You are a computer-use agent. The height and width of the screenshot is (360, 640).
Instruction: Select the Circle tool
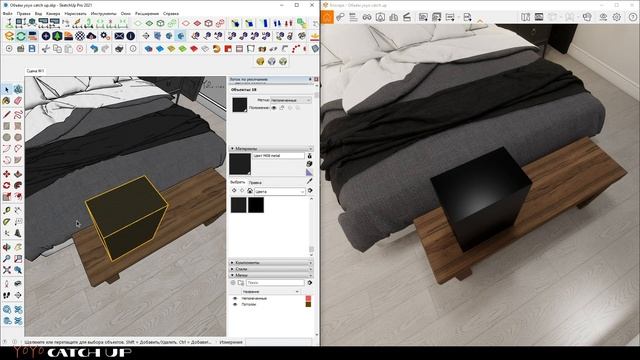(x=7, y=138)
